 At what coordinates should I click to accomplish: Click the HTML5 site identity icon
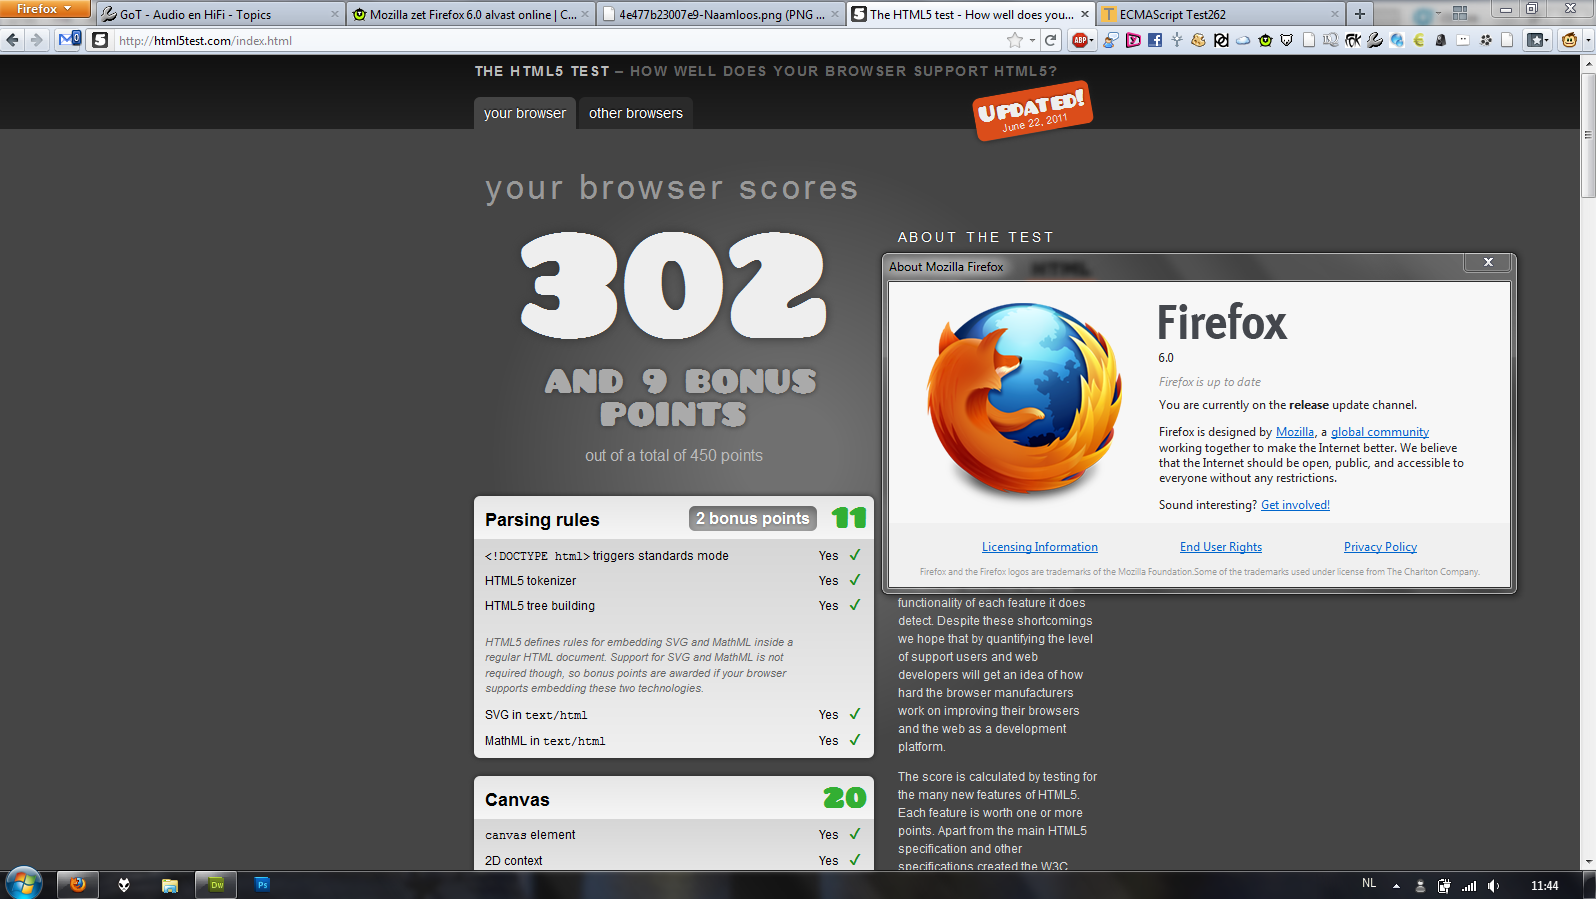(x=100, y=40)
